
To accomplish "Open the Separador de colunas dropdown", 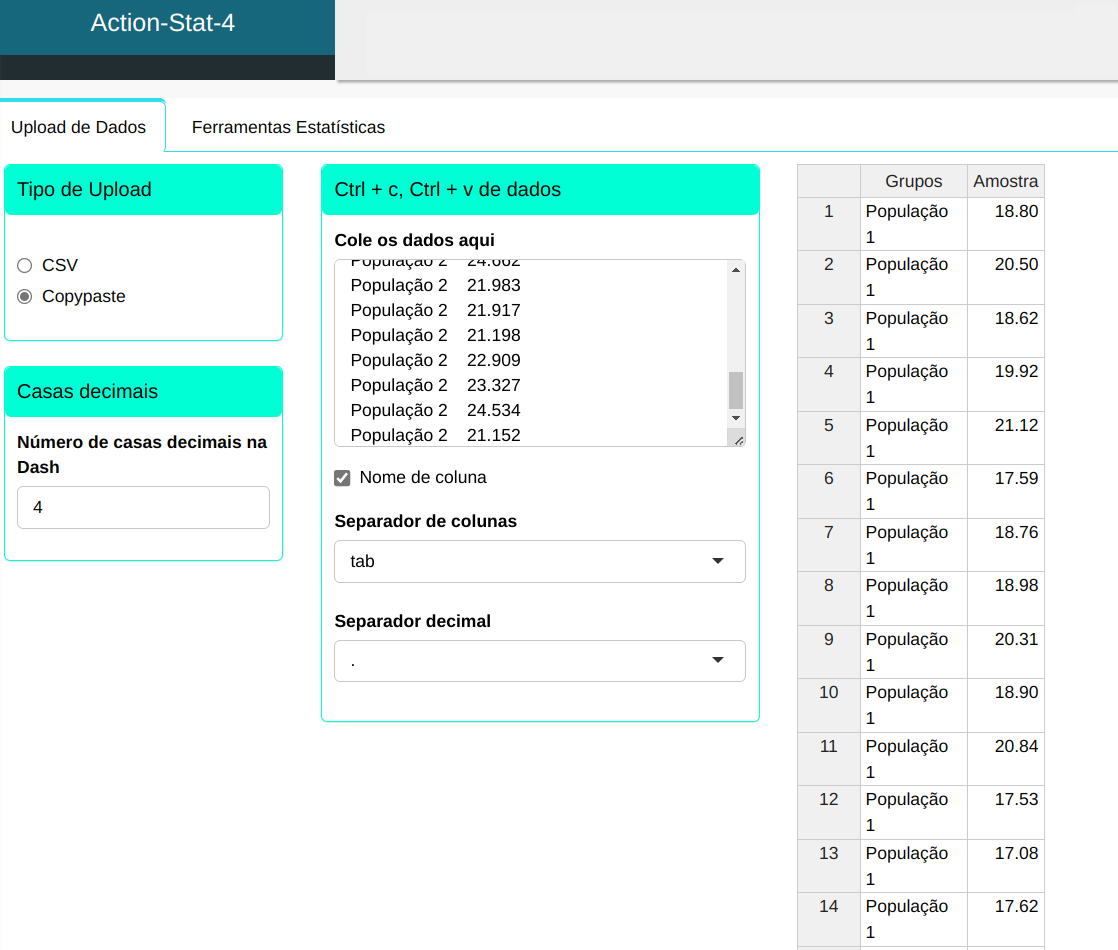I will coord(539,561).
